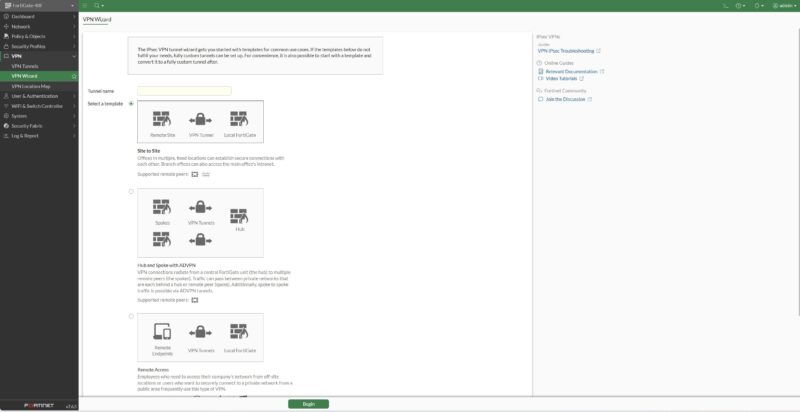The image size is (800, 412).
Task: Expand Security Fabric chevron in sidebar
Action: click(x=74, y=126)
